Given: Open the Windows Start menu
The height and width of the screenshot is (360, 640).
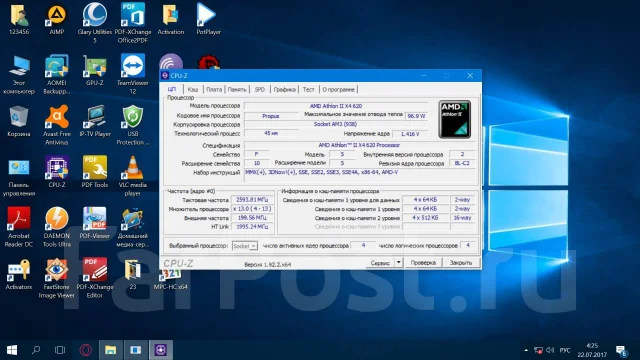Looking at the screenshot, I should click(x=12, y=350).
